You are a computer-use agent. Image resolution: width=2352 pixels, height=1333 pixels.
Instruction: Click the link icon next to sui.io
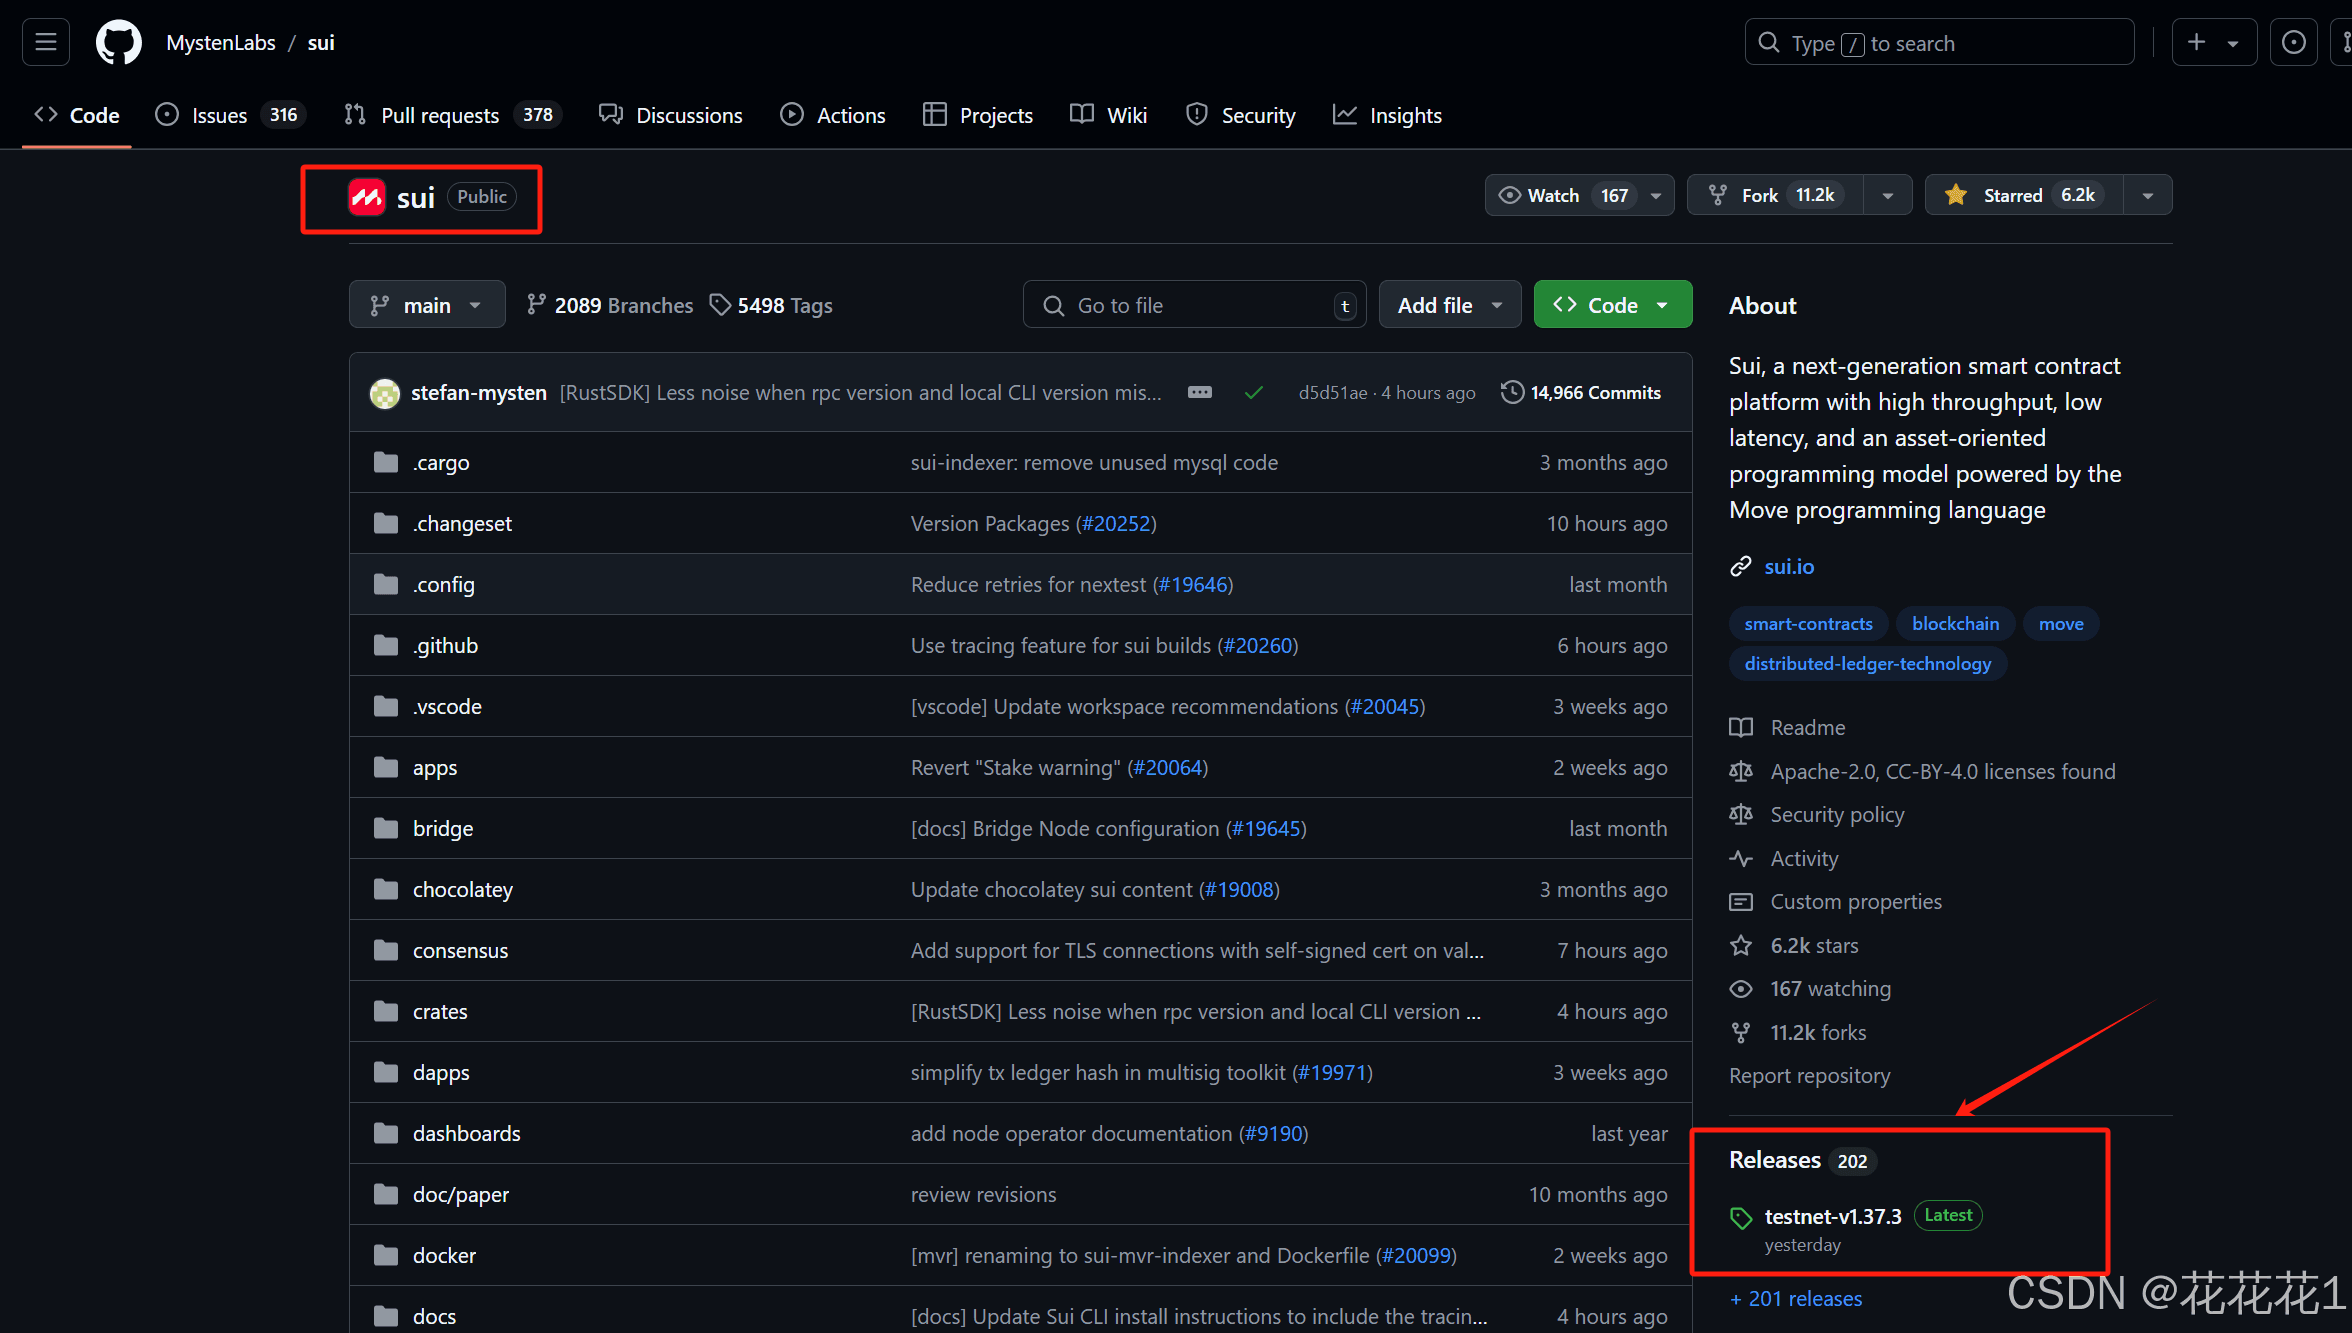[1741, 566]
